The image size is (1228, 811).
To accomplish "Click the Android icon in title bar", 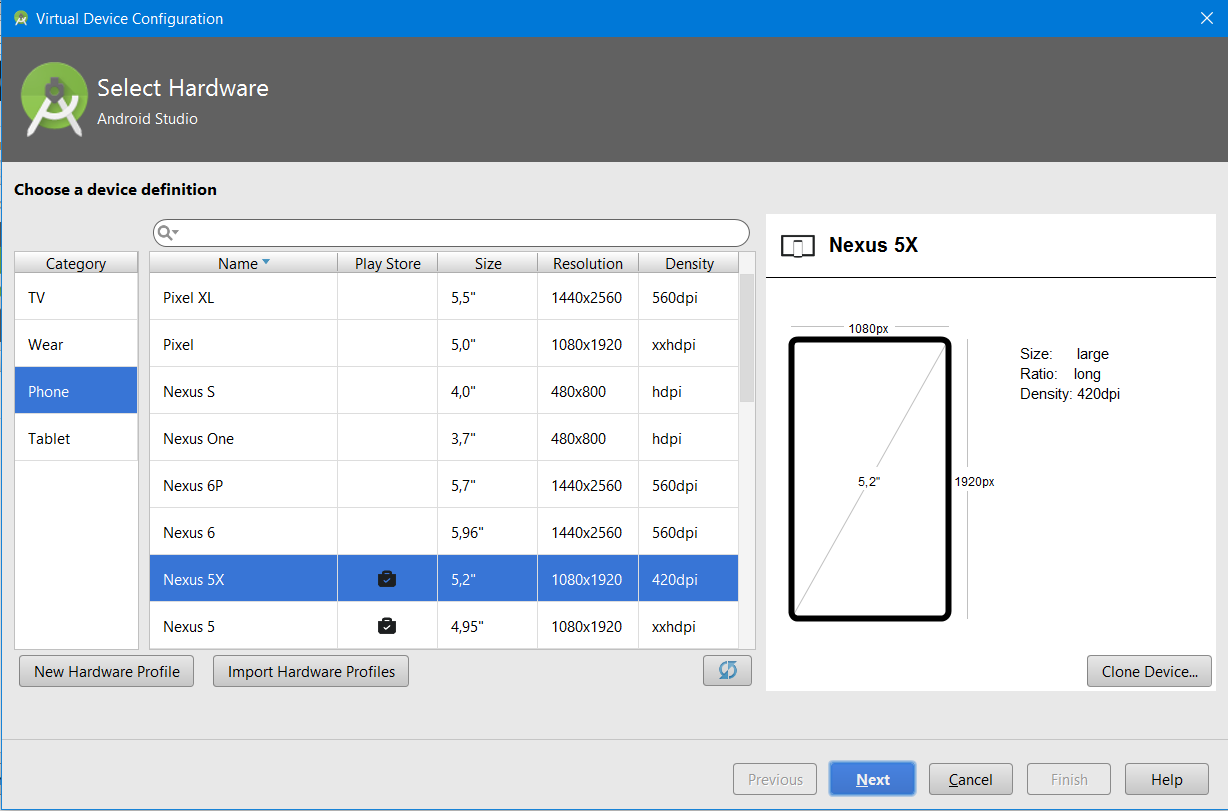I will (x=20, y=19).
